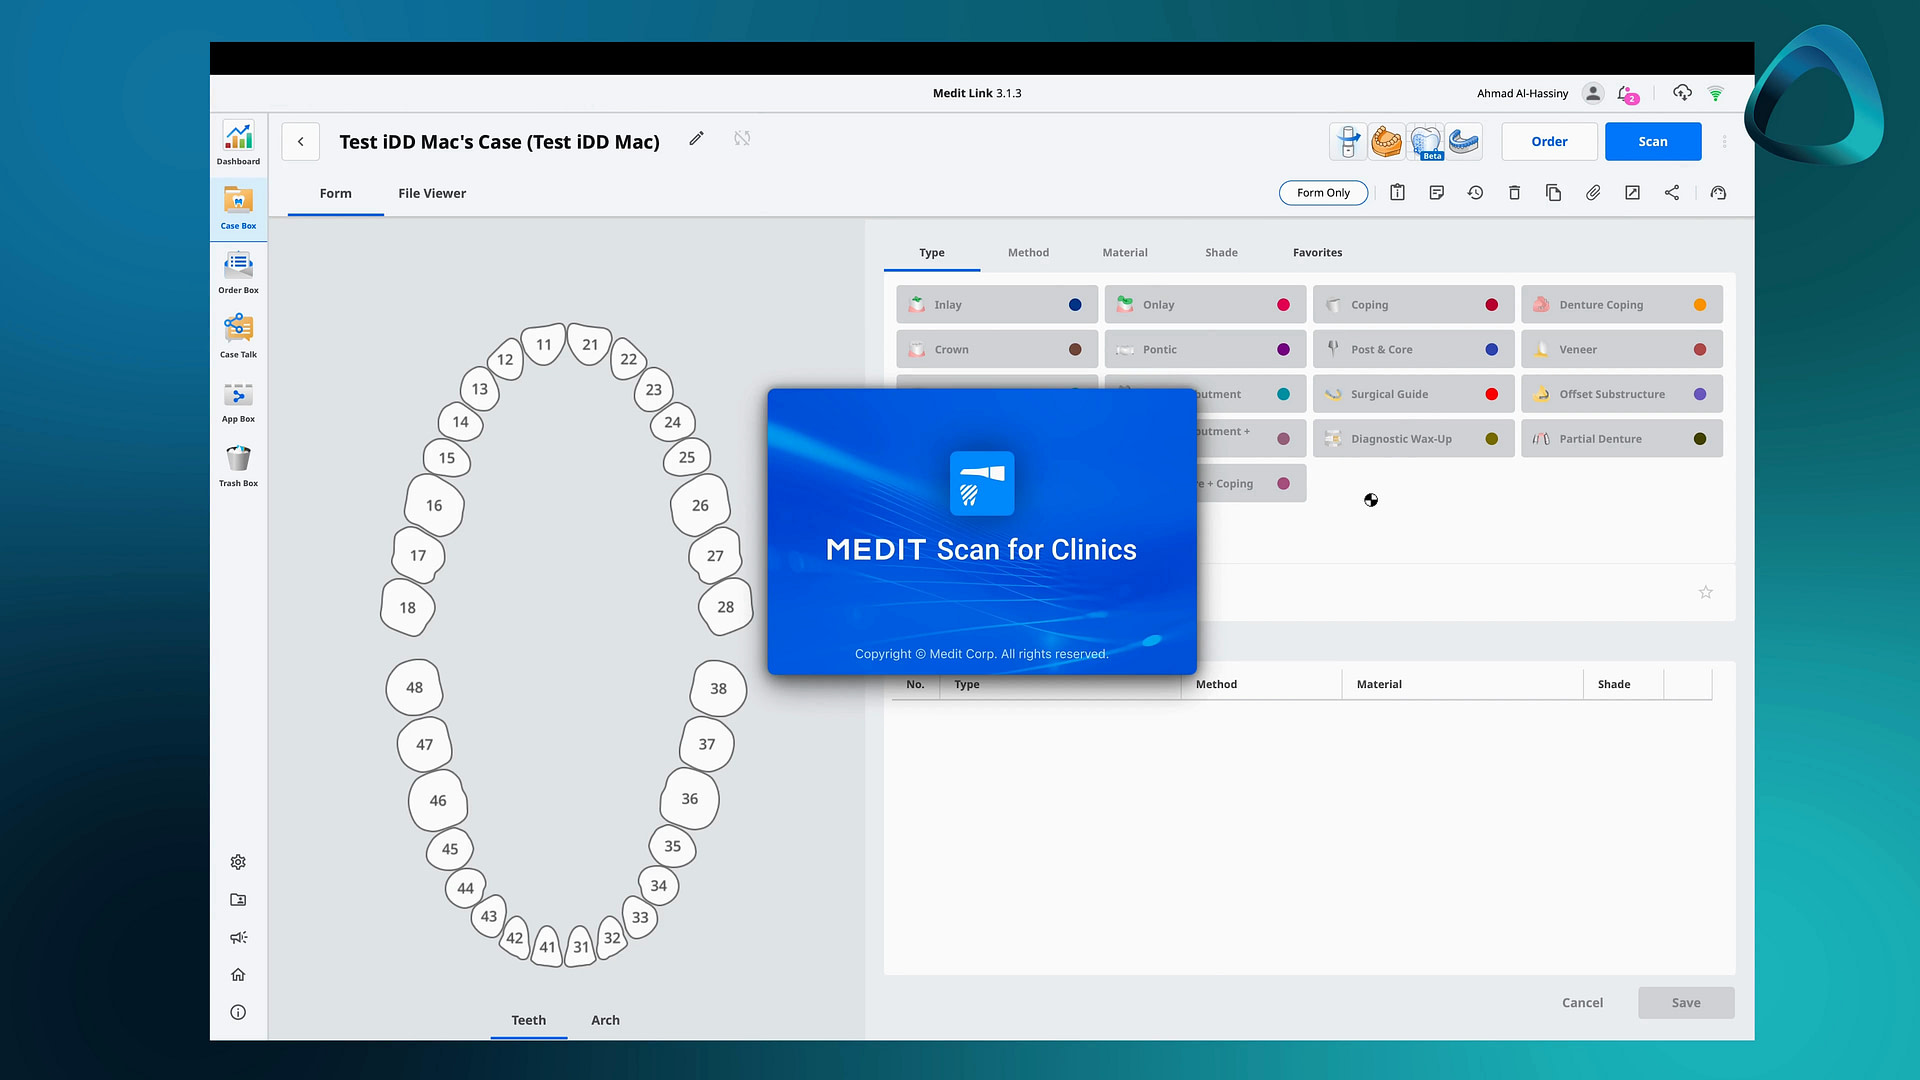Click the Cancel button

click(x=1582, y=1002)
